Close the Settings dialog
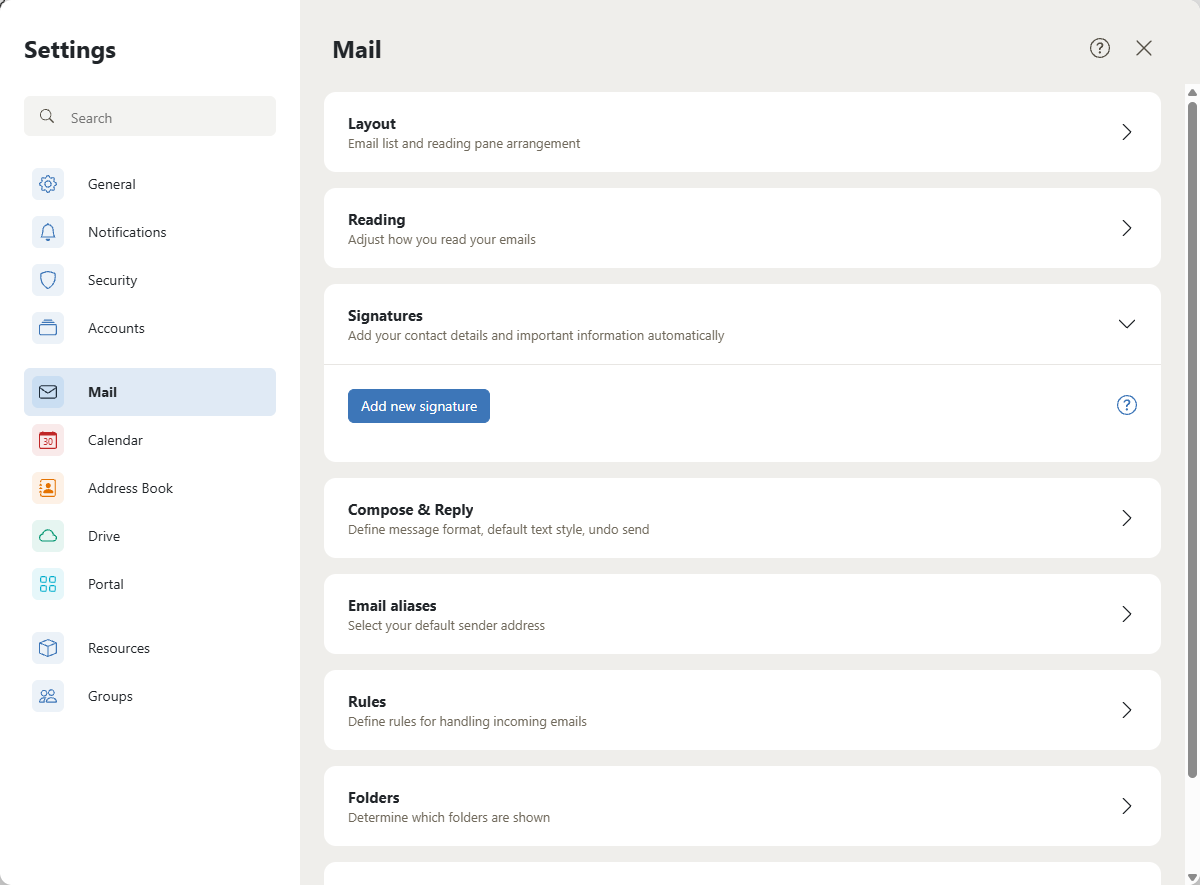 point(1144,48)
